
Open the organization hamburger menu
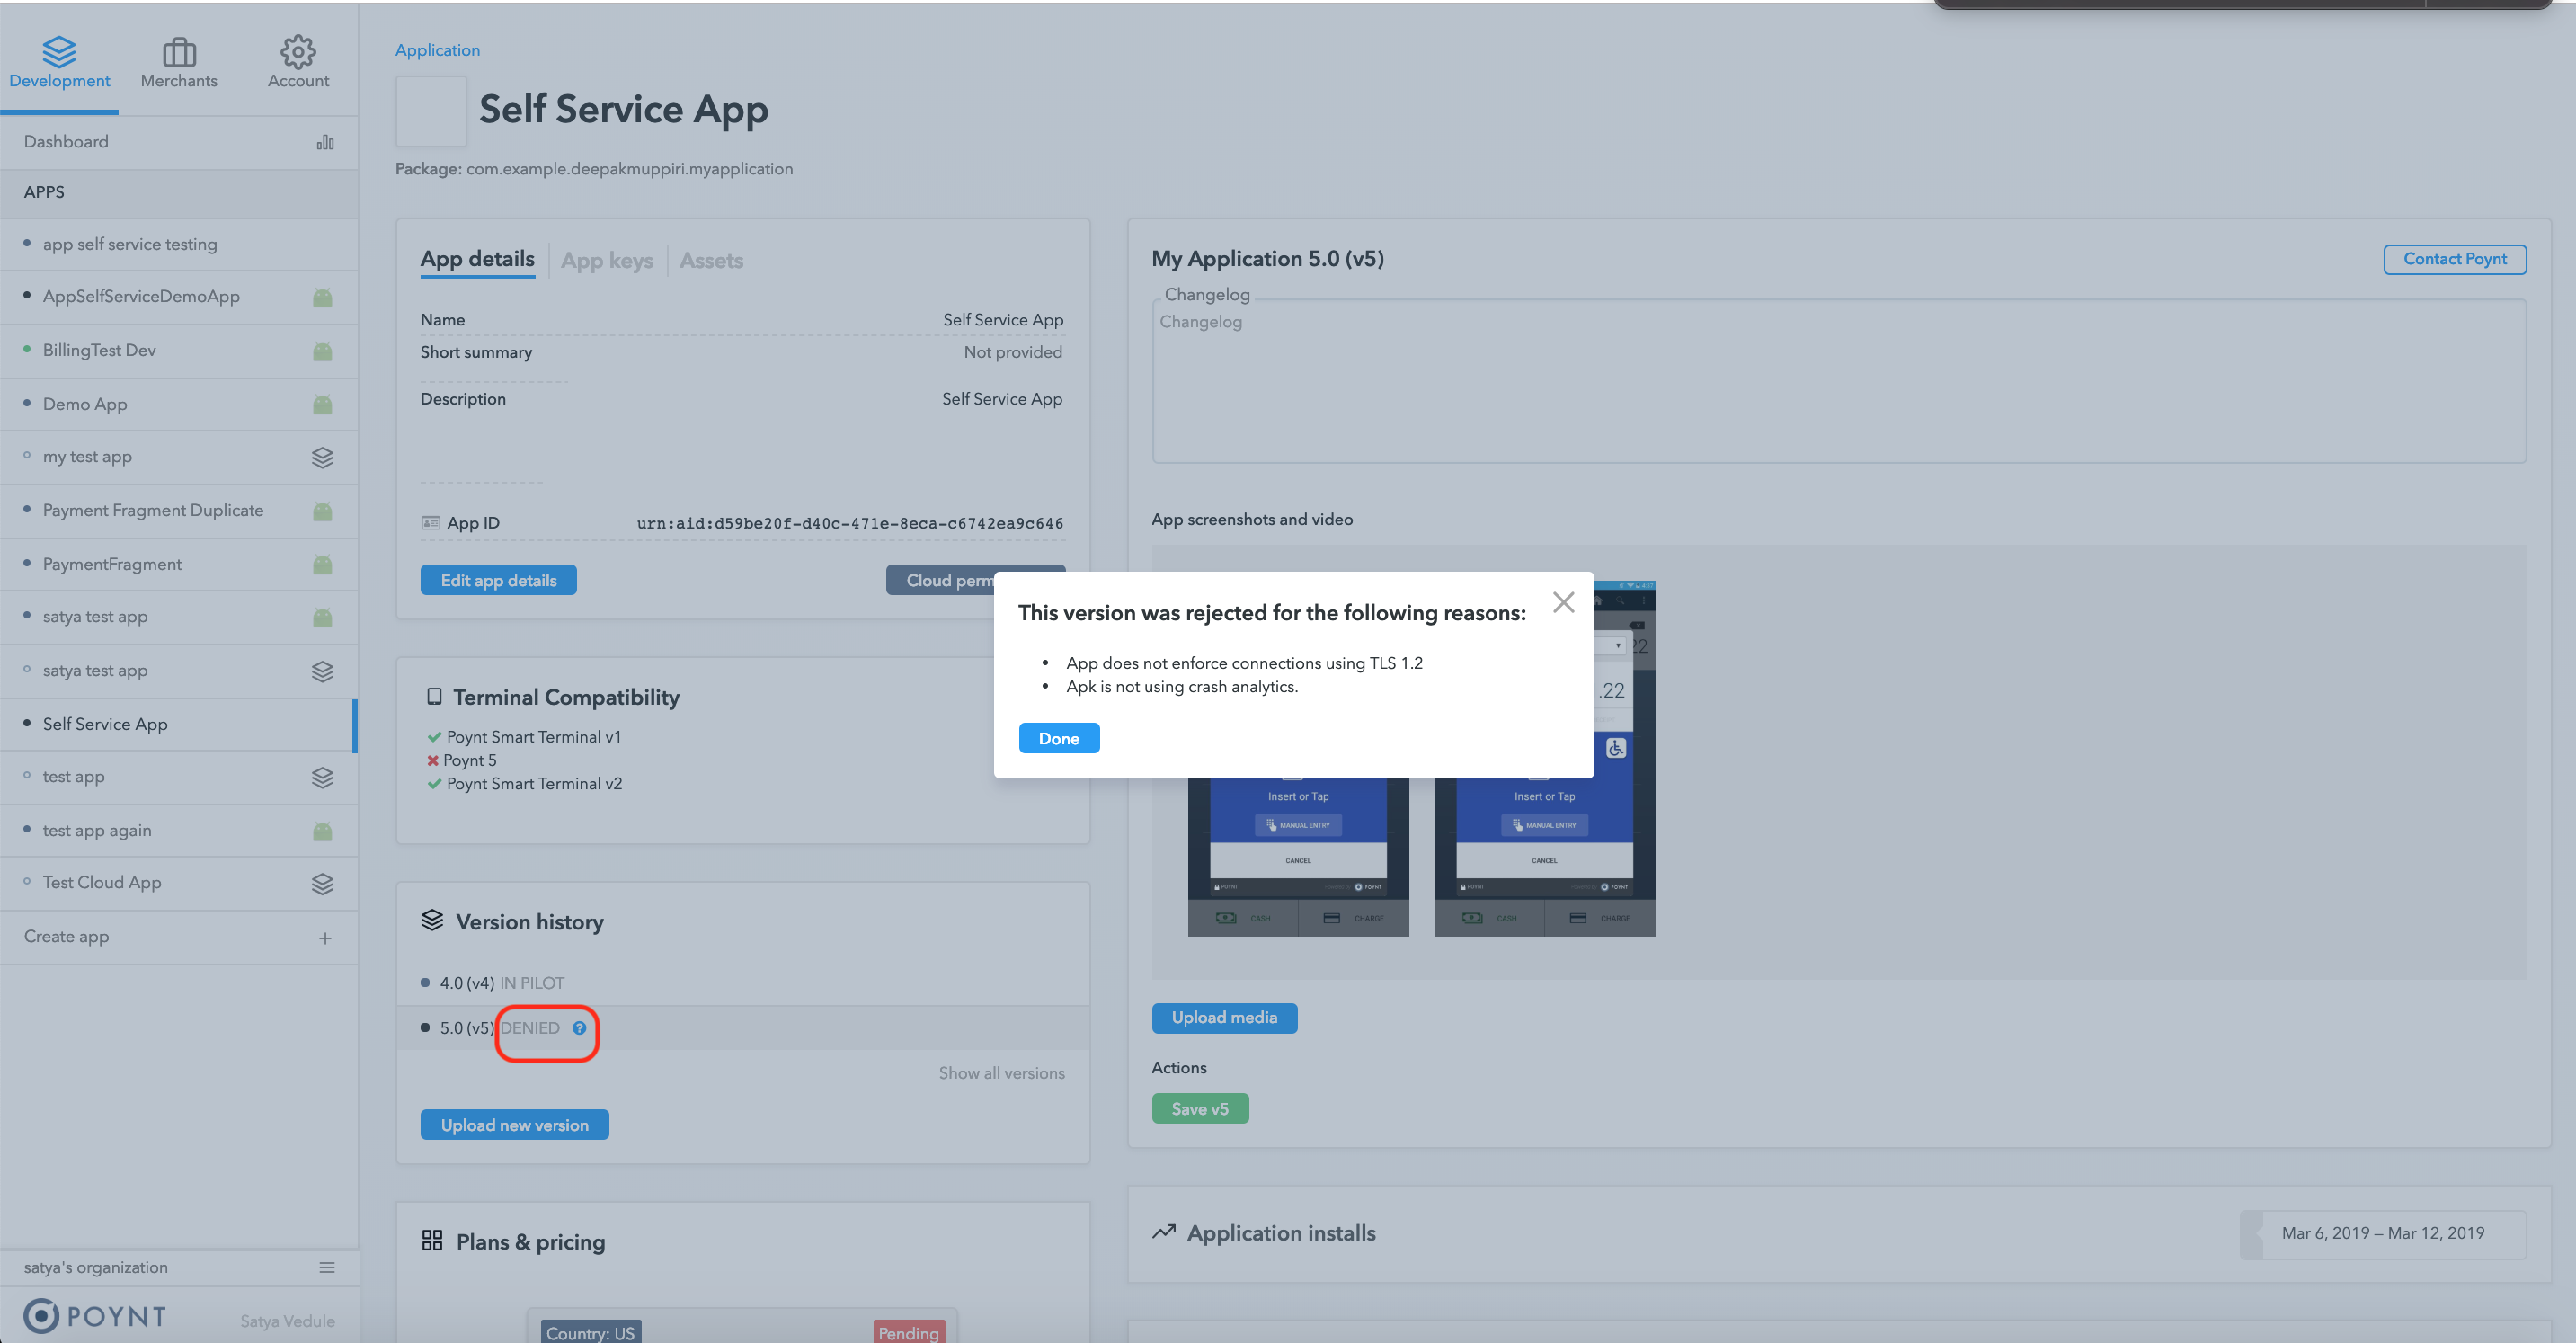(327, 1267)
